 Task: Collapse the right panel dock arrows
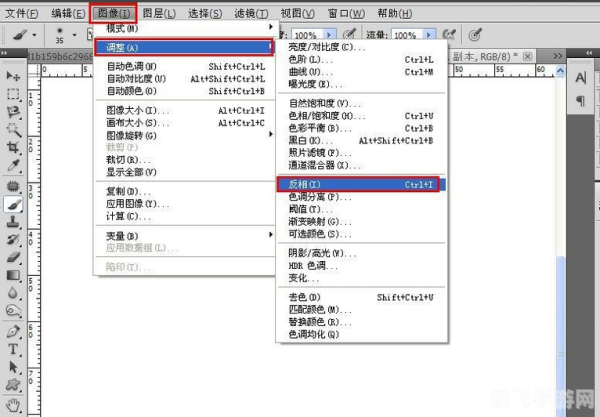coord(589,53)
